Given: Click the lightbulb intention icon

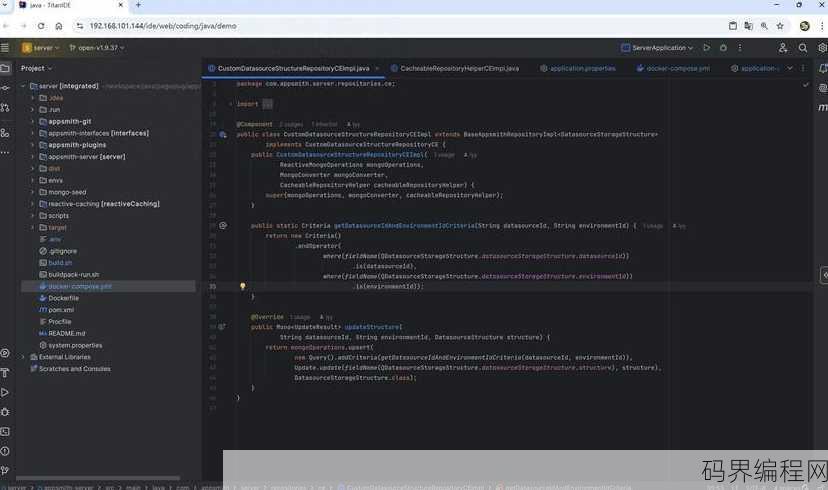Looking at the screenshot, I should [x=242, y=286].
